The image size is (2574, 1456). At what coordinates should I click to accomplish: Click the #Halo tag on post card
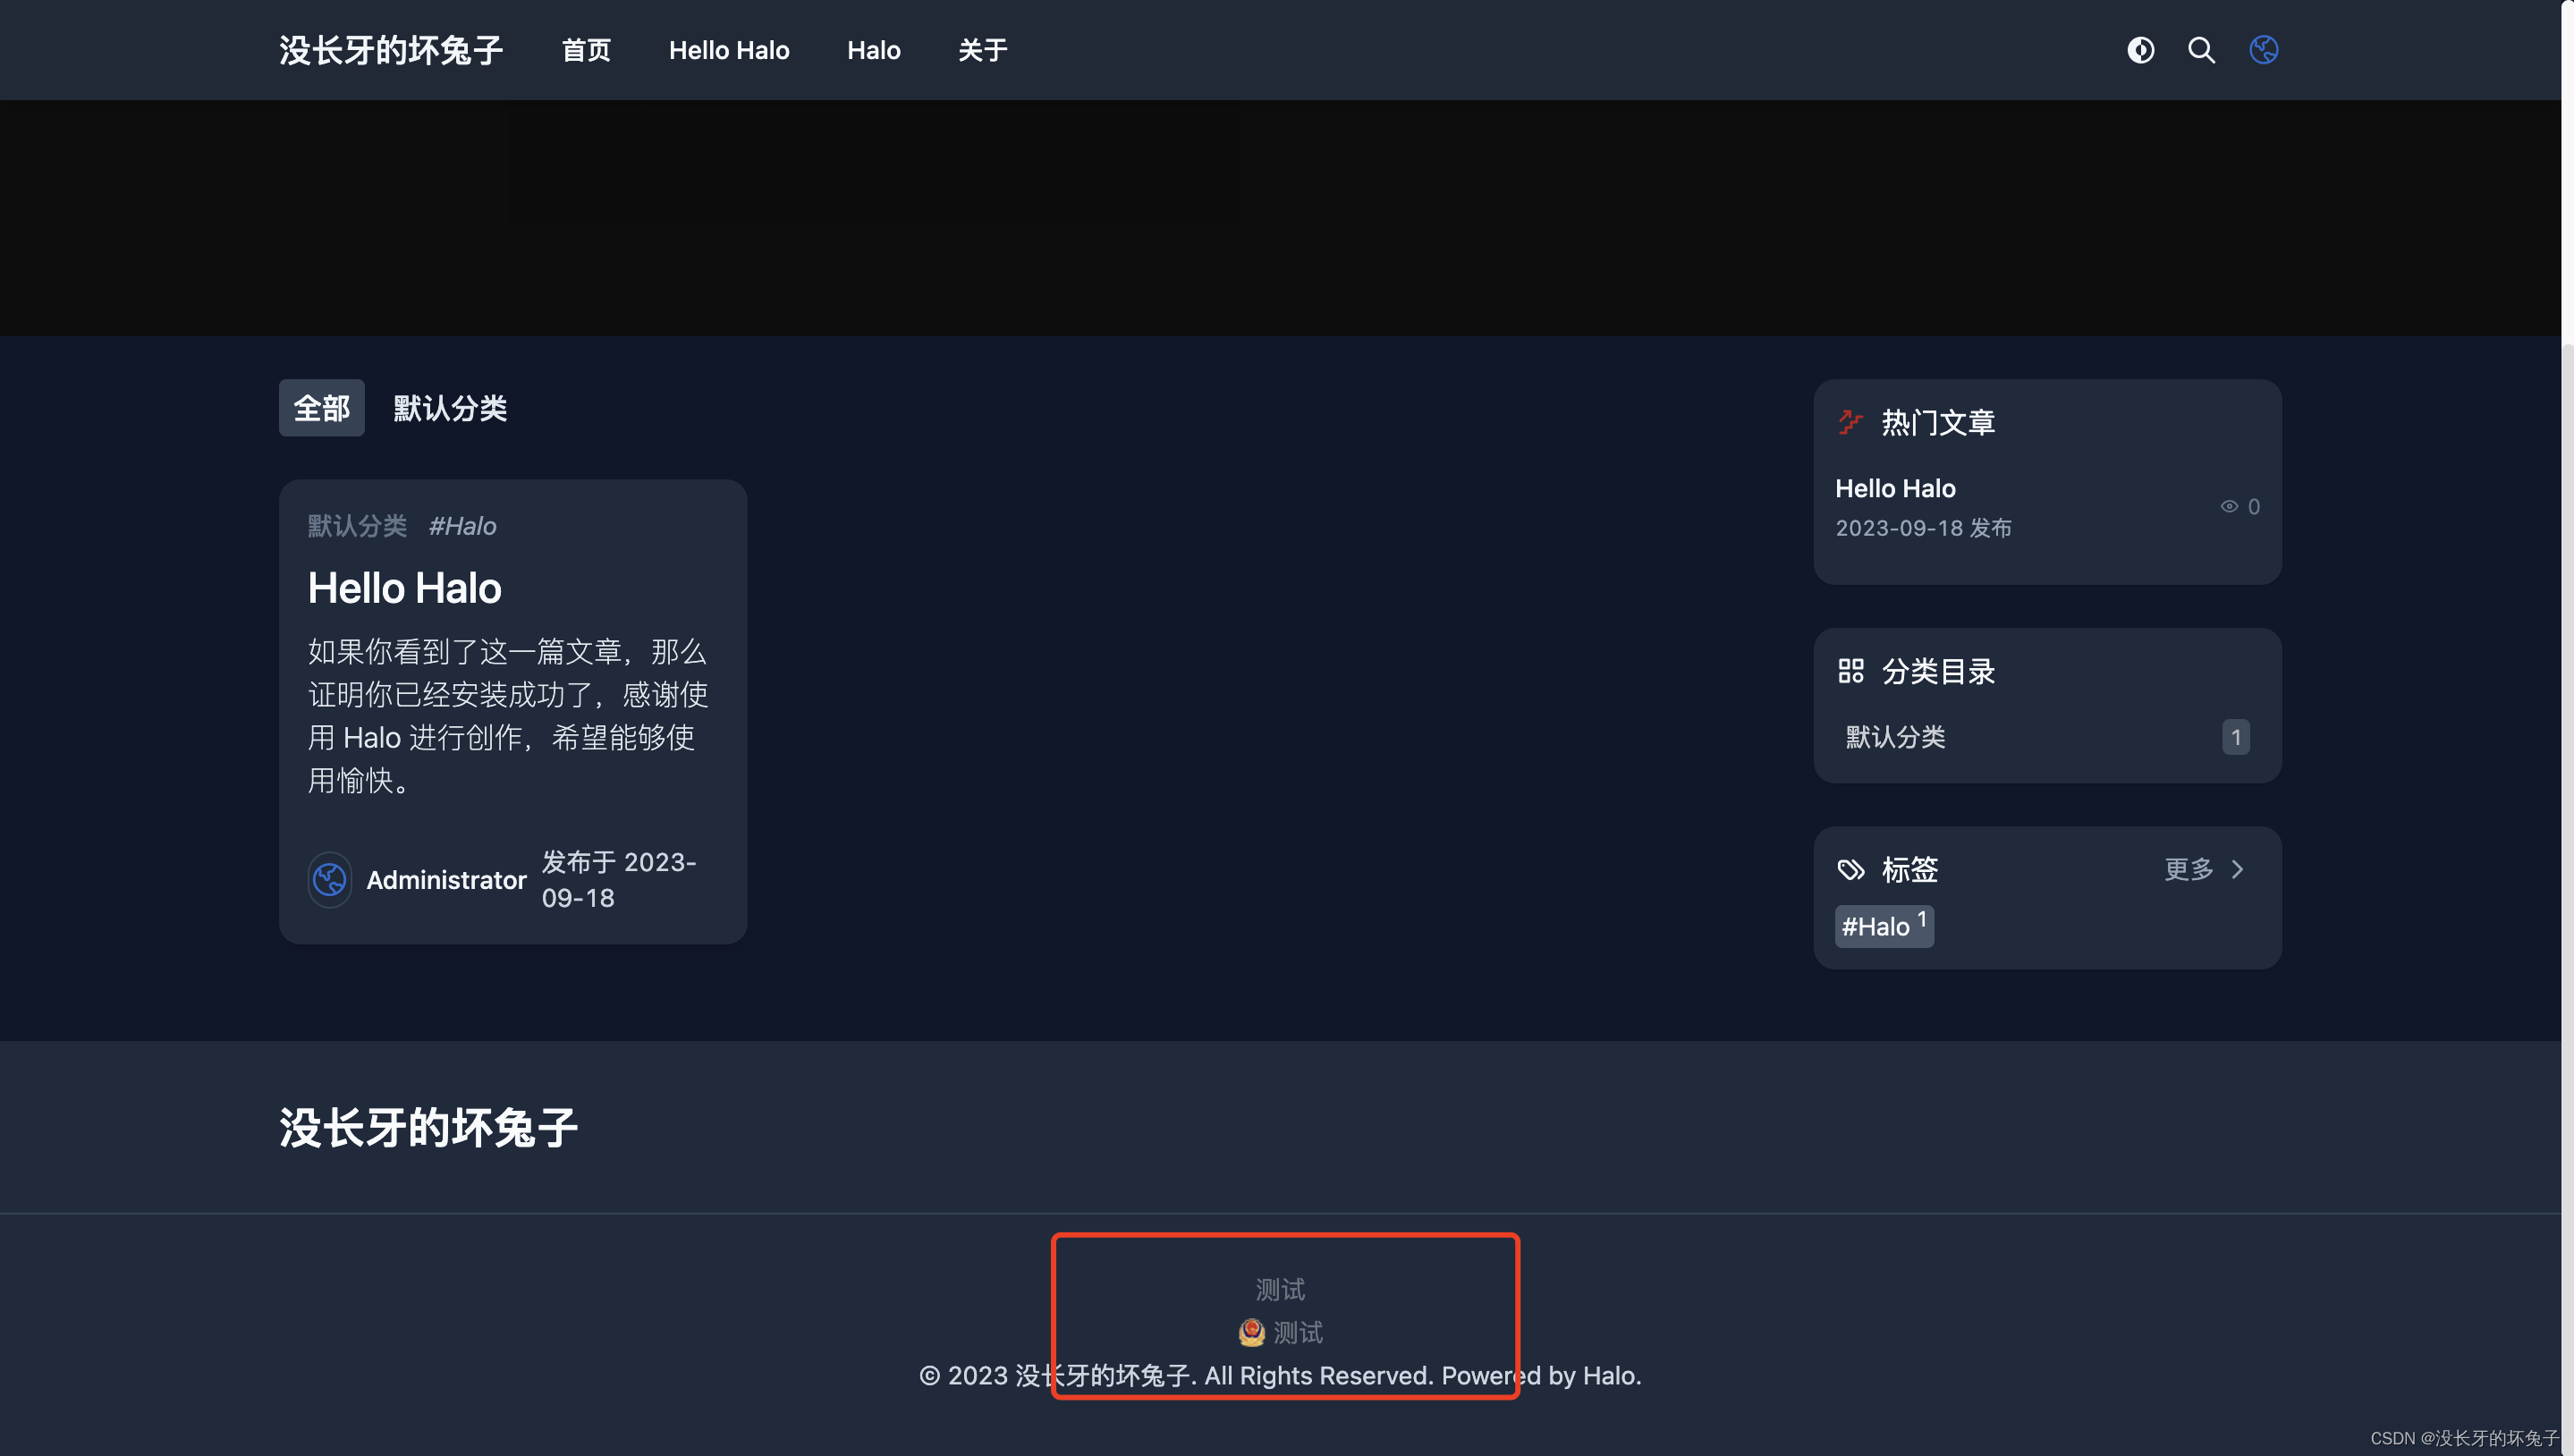coord(462,526)
